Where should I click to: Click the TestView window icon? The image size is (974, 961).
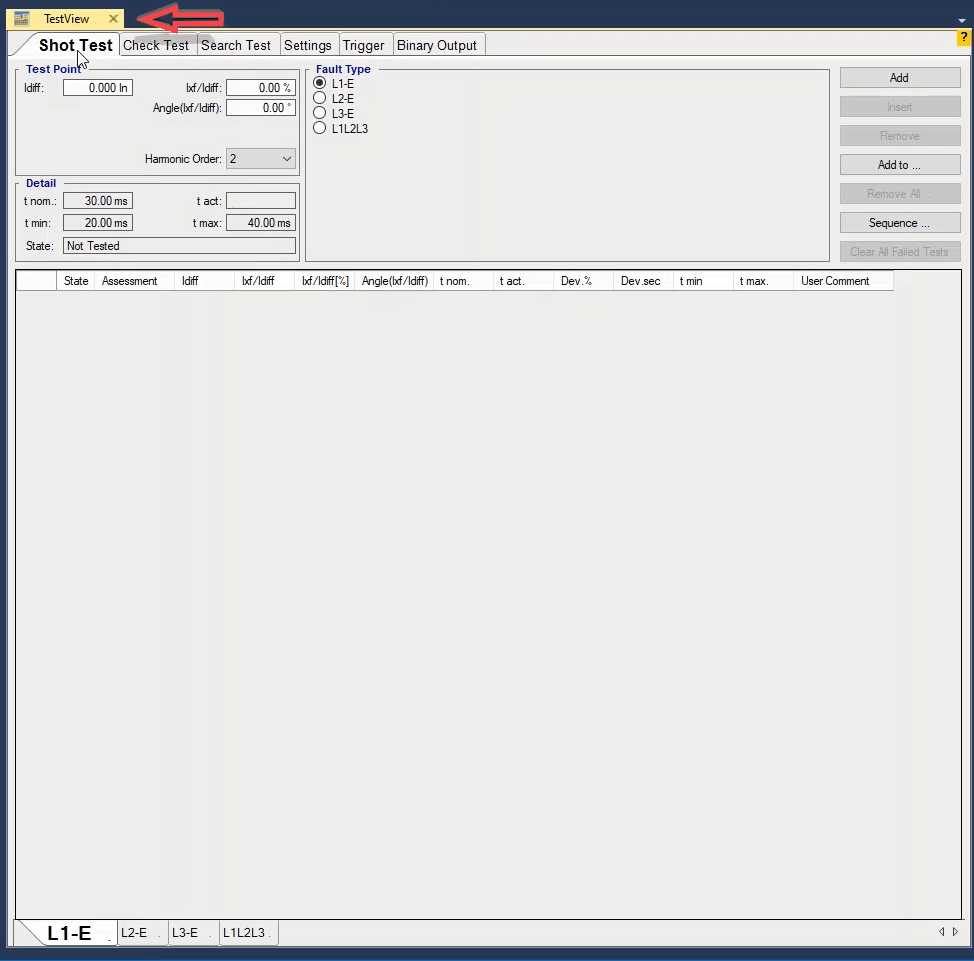tap(22, 19)
